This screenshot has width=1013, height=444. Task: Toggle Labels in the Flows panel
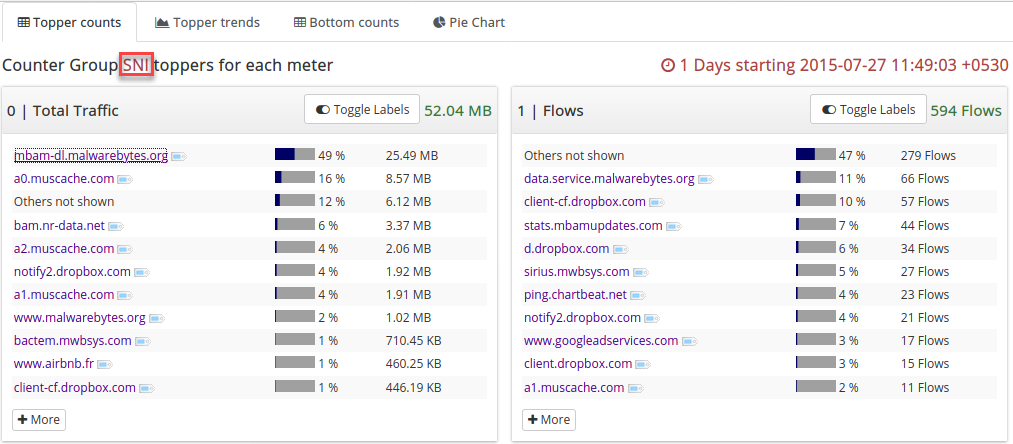pos(868,109)
